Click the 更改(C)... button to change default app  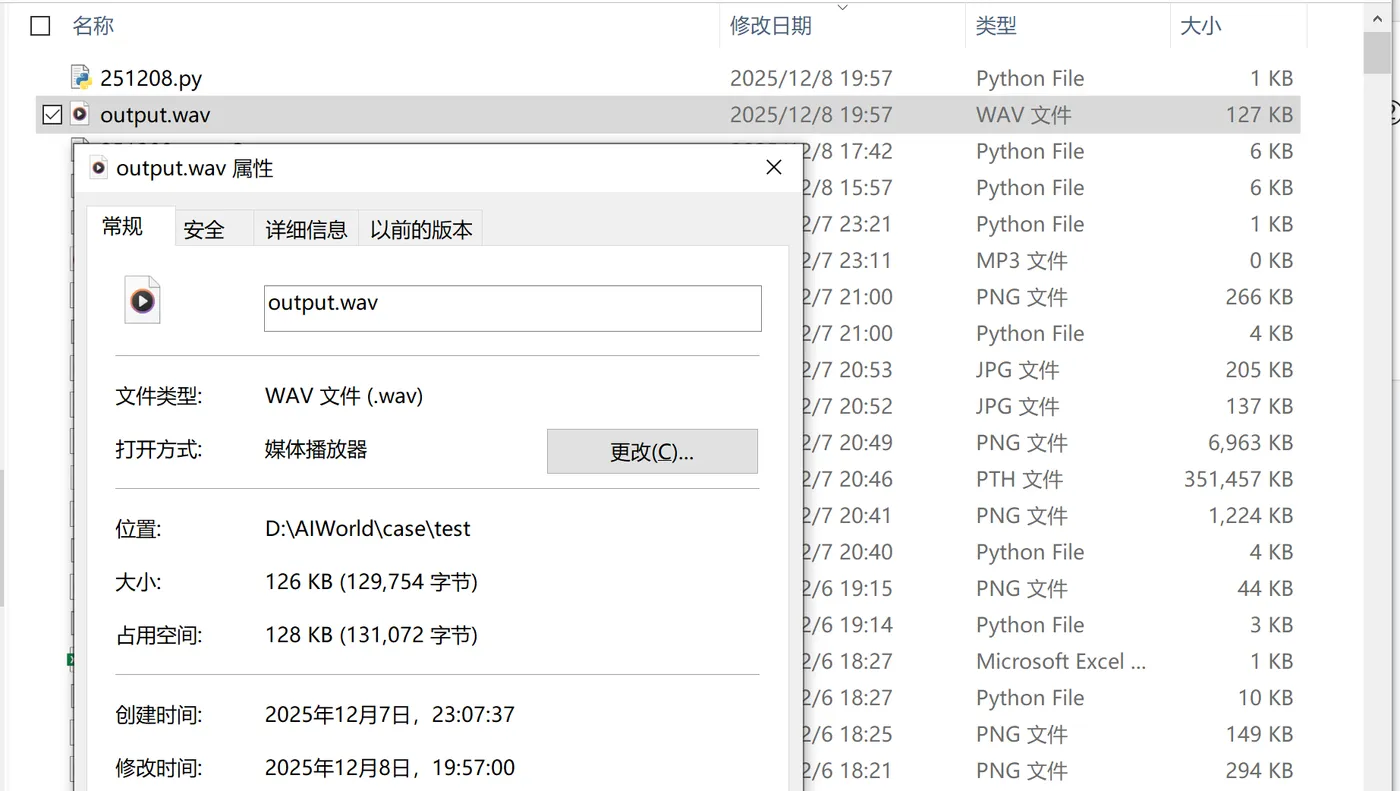(x=652, y=451)
